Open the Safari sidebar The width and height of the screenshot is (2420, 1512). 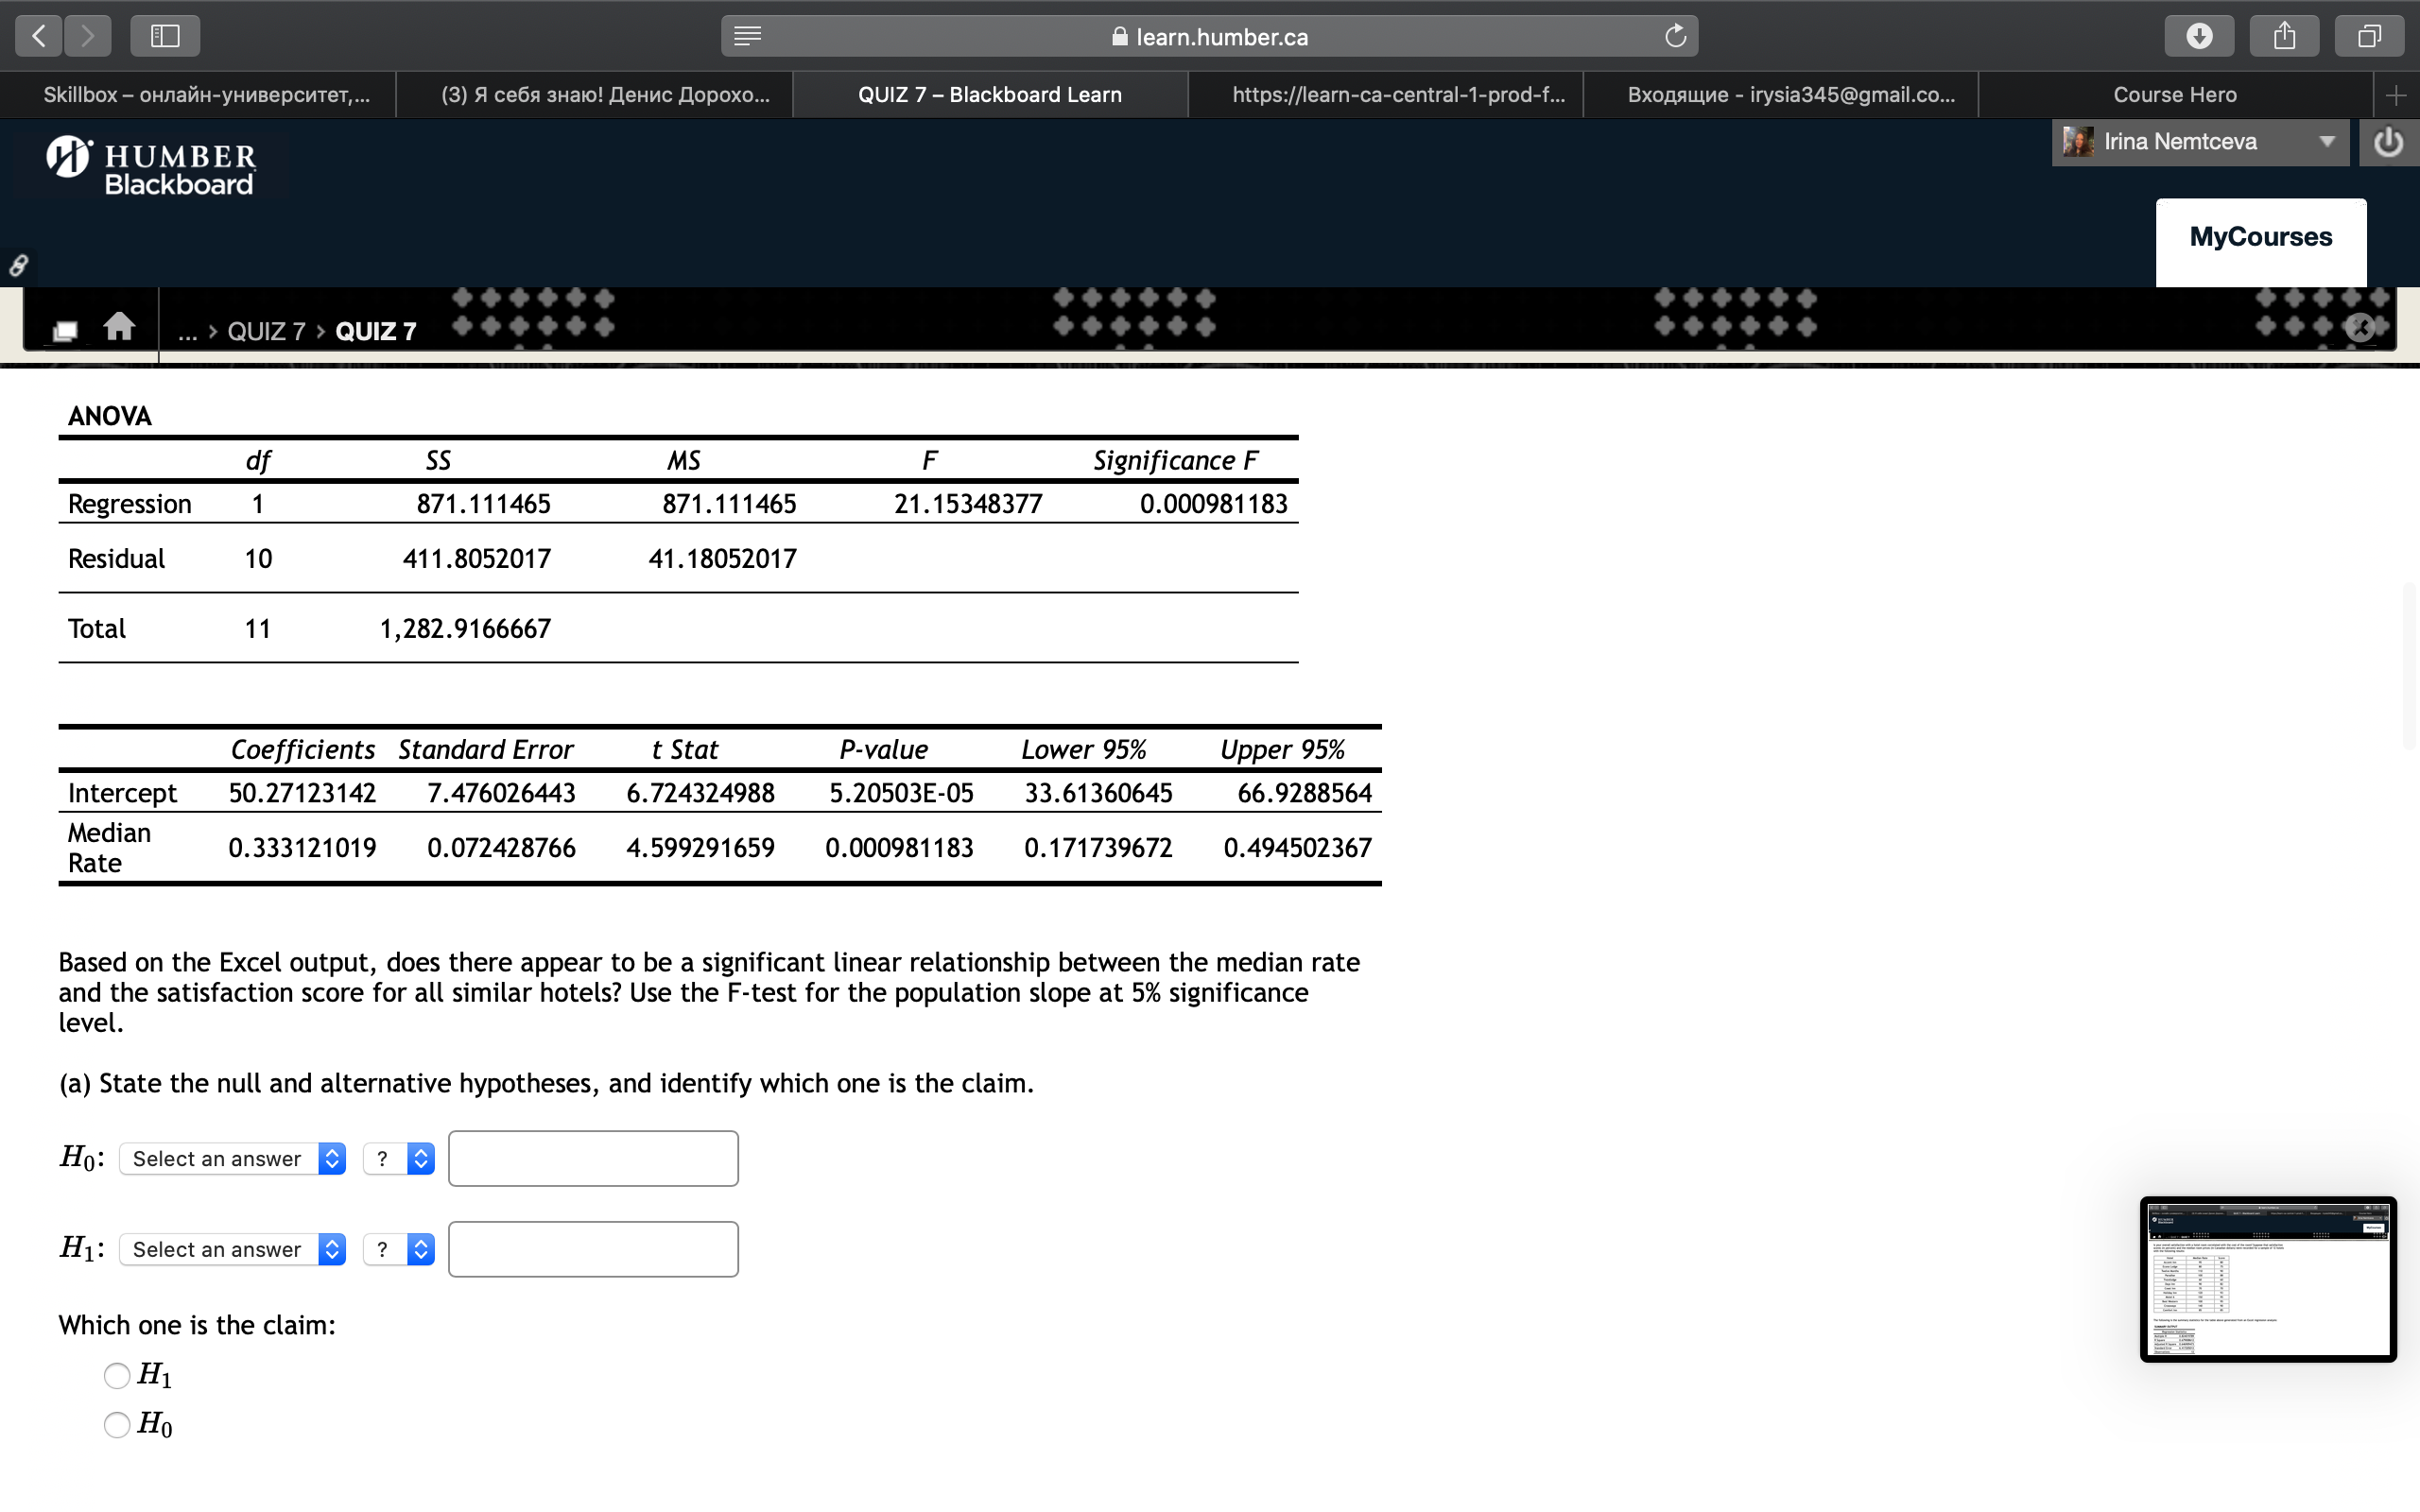pyautogui.click(x=164, y=35)
